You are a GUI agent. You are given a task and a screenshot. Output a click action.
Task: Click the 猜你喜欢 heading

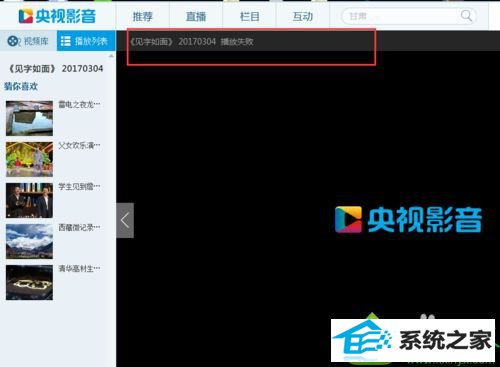[21, 86]
